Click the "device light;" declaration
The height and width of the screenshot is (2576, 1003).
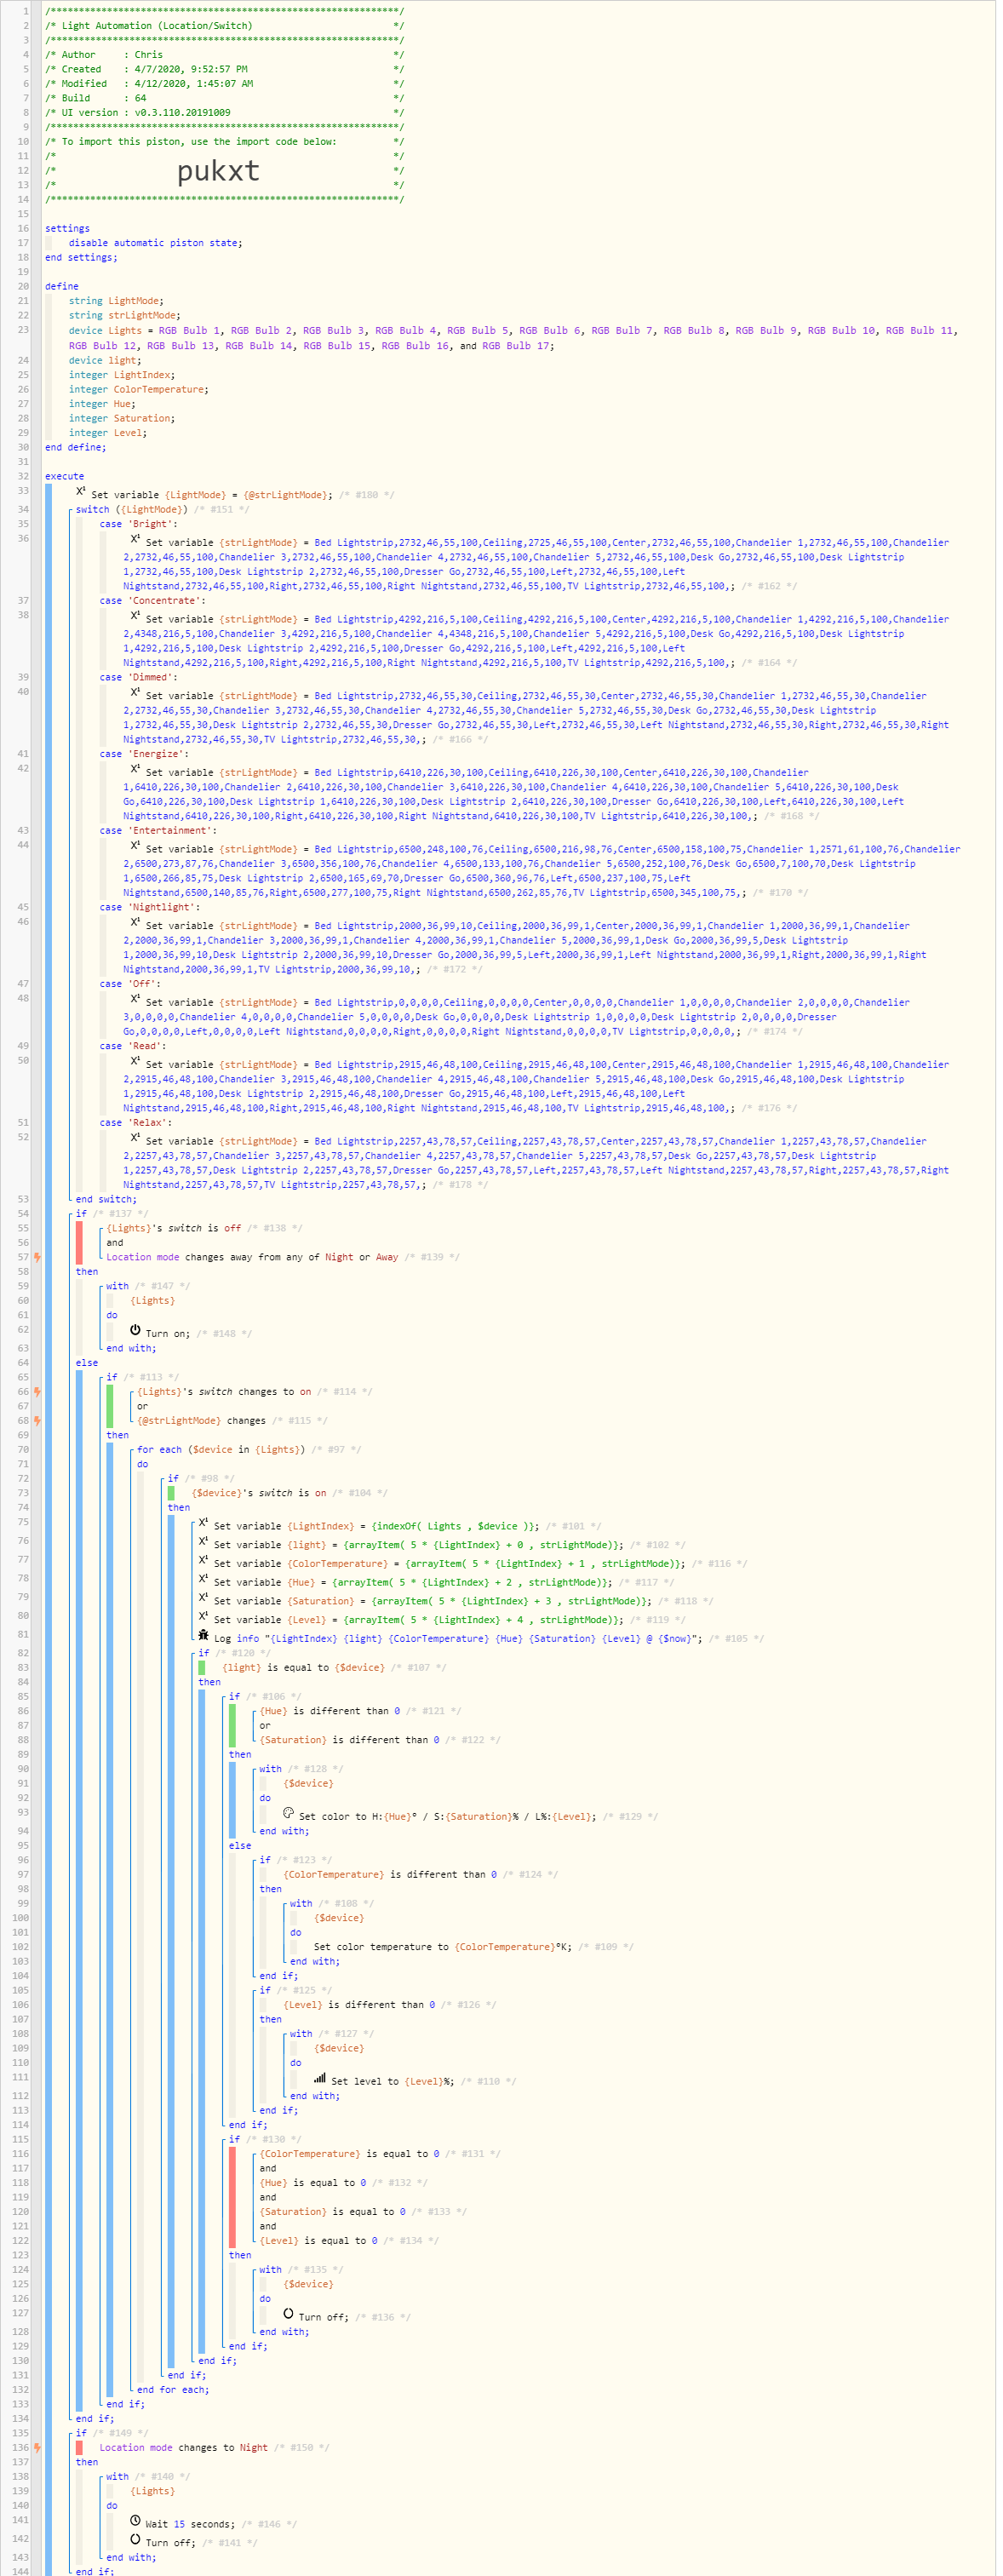tap(104, 360)
